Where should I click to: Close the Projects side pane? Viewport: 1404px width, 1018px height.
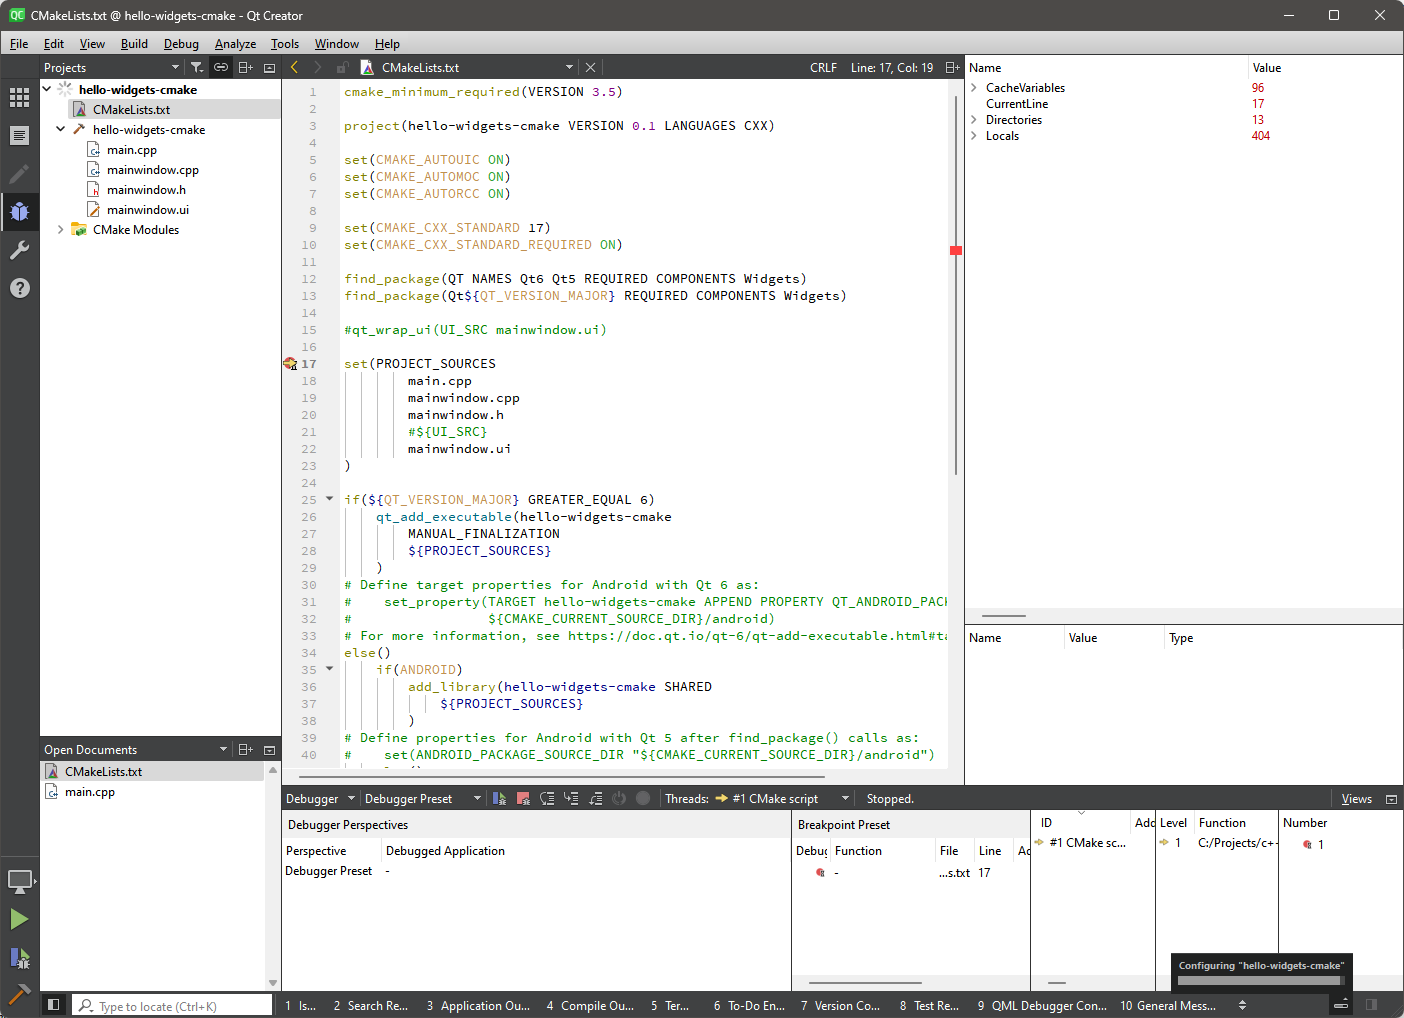269,67
